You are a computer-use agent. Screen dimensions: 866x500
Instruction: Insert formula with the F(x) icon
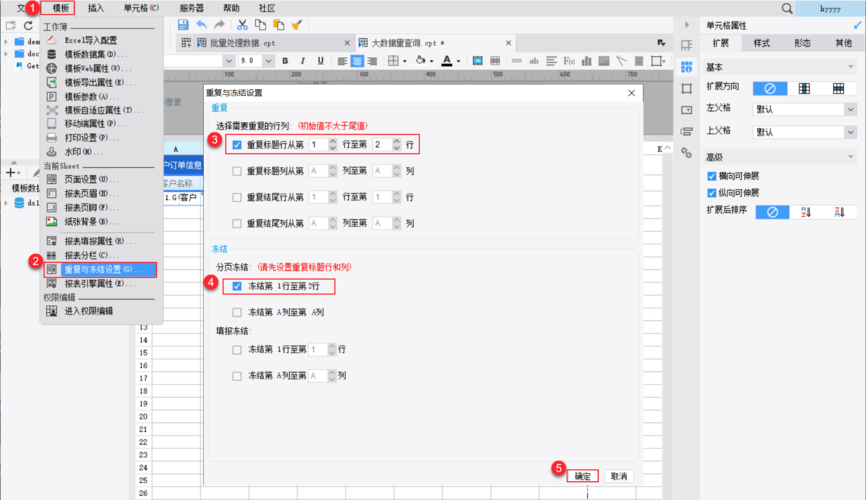(569, 61)
